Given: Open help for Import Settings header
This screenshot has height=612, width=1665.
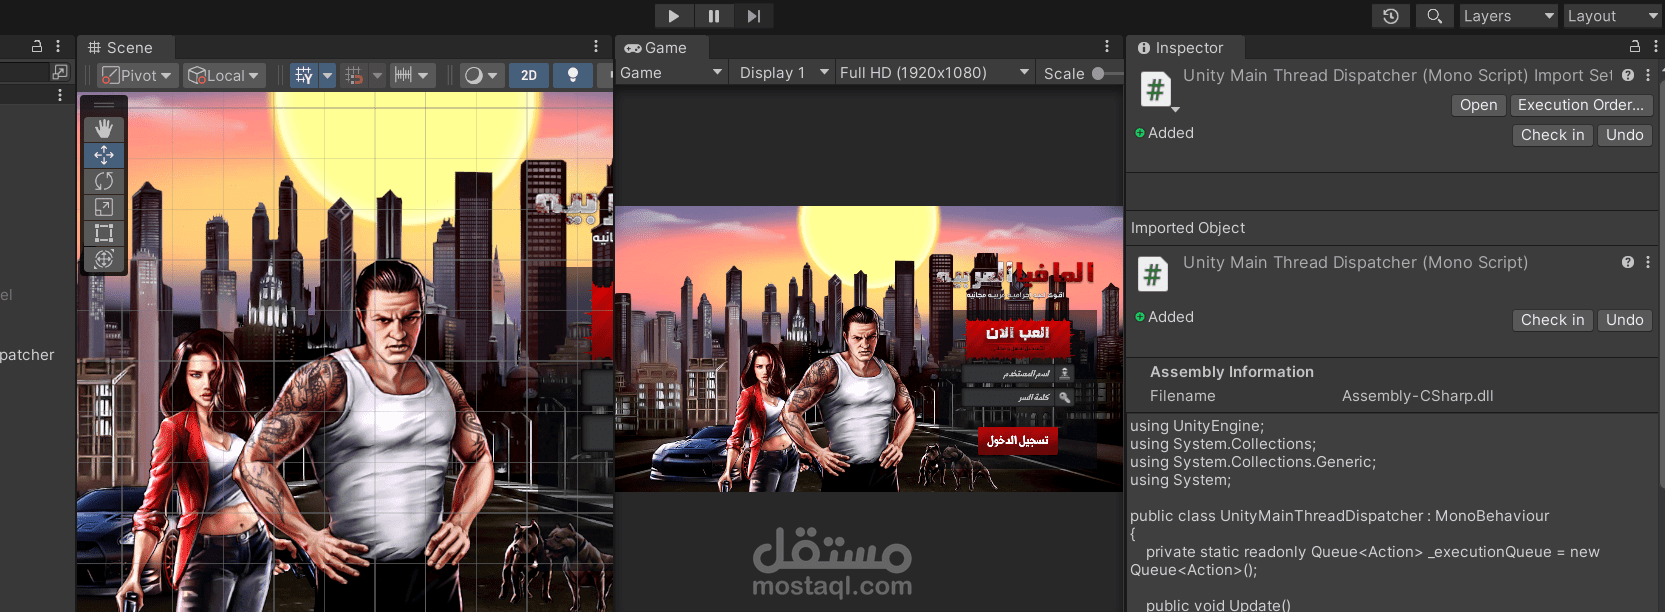Looking at the screenshot, I should point(1628,75).
